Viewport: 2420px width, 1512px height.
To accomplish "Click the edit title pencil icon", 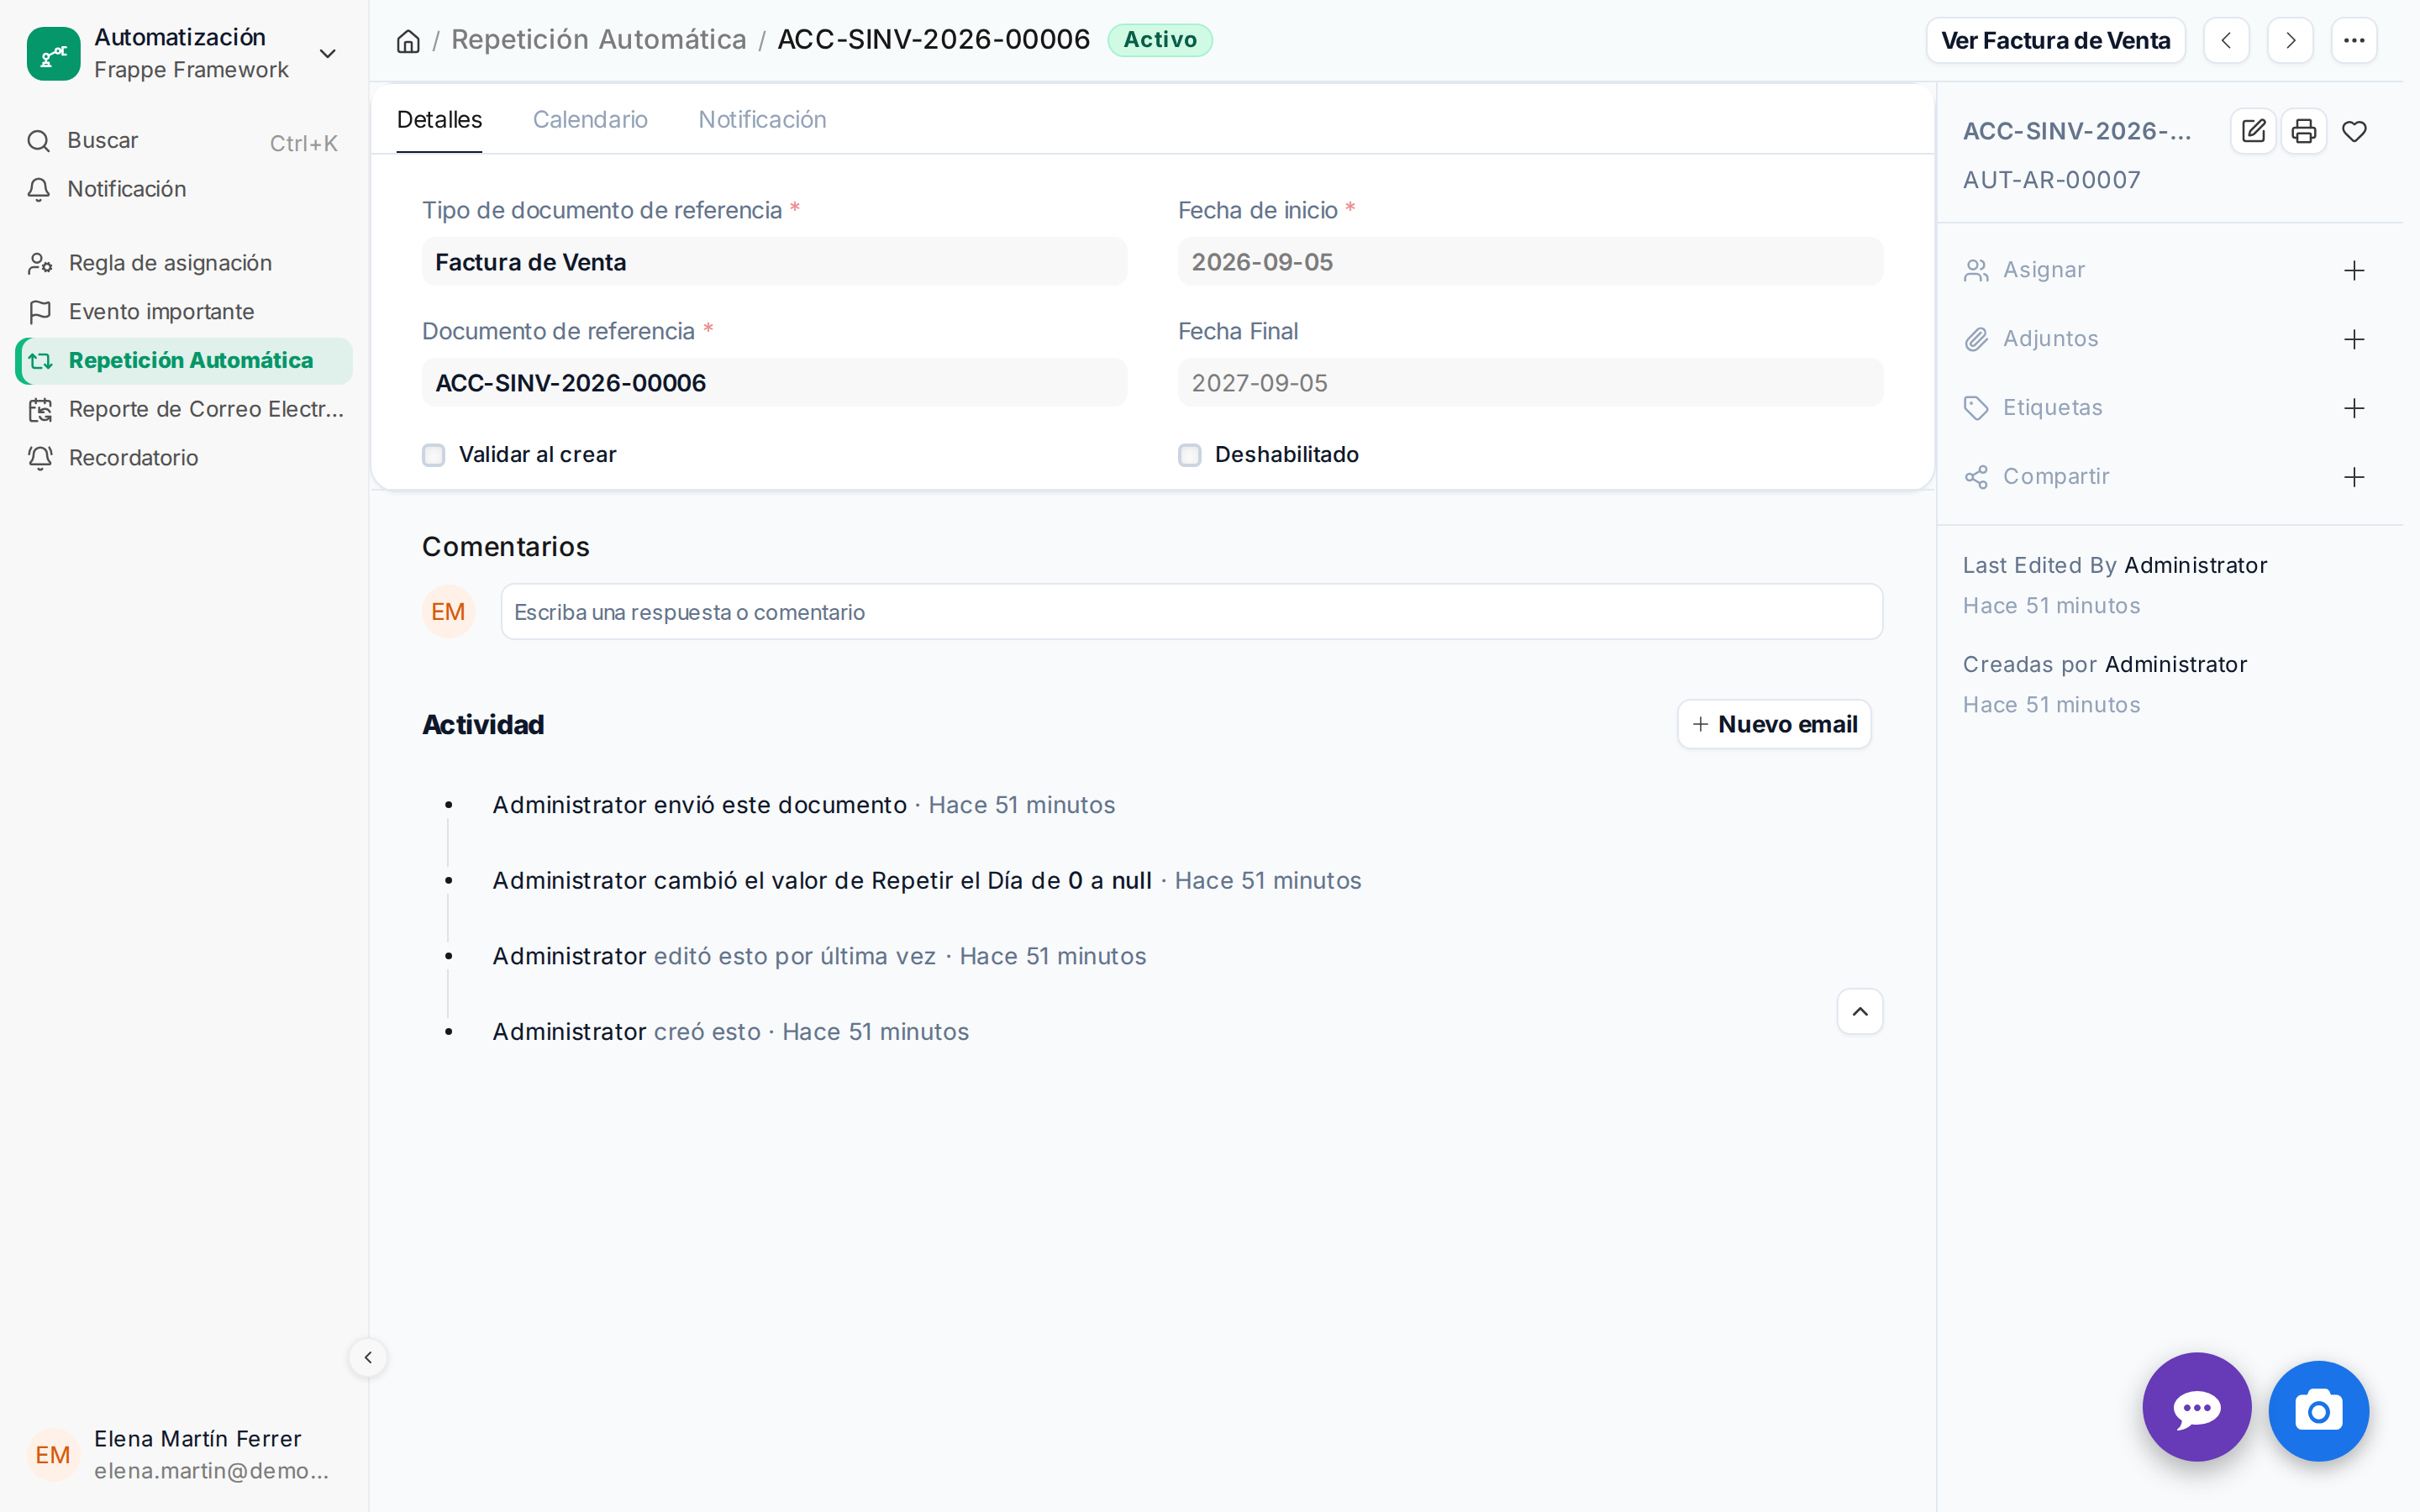I will click(x=2253, y=131).
